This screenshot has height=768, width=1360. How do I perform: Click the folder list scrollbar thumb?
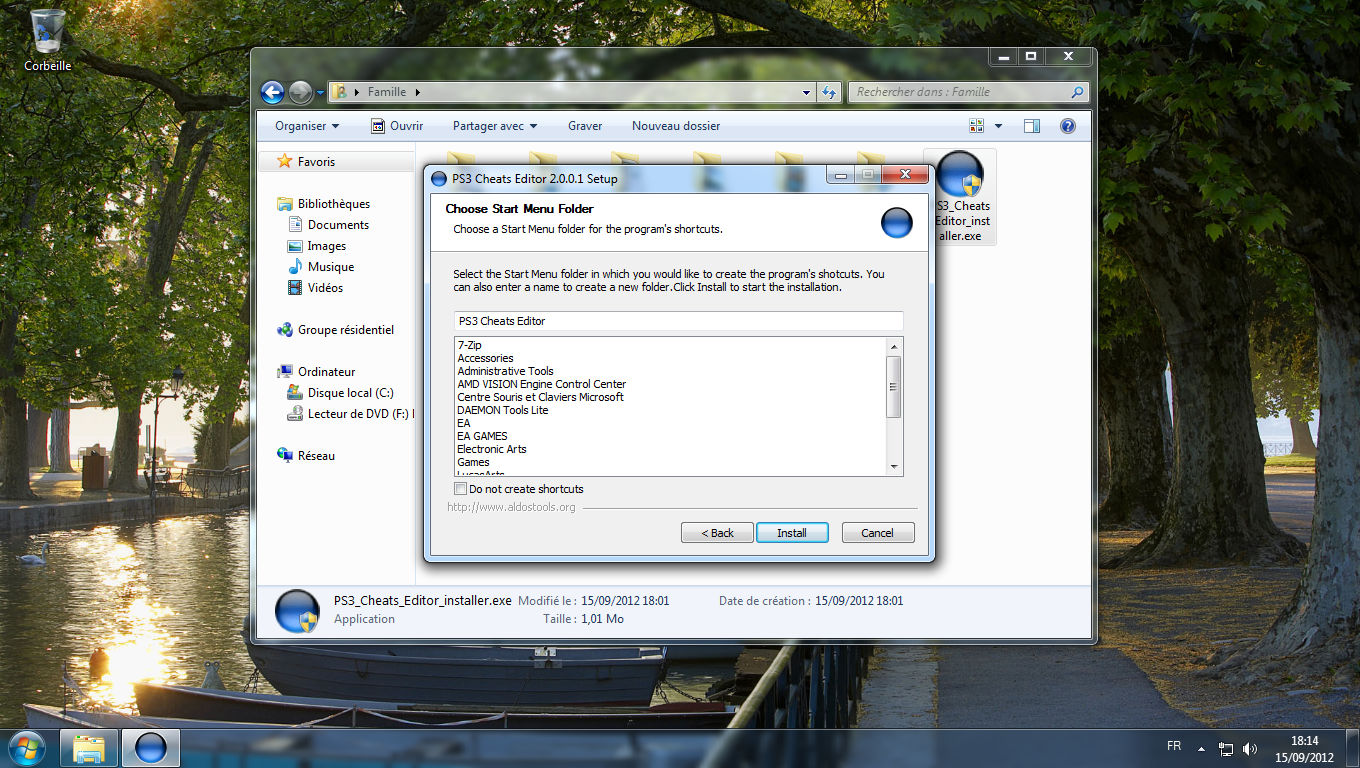click(894, 386)
